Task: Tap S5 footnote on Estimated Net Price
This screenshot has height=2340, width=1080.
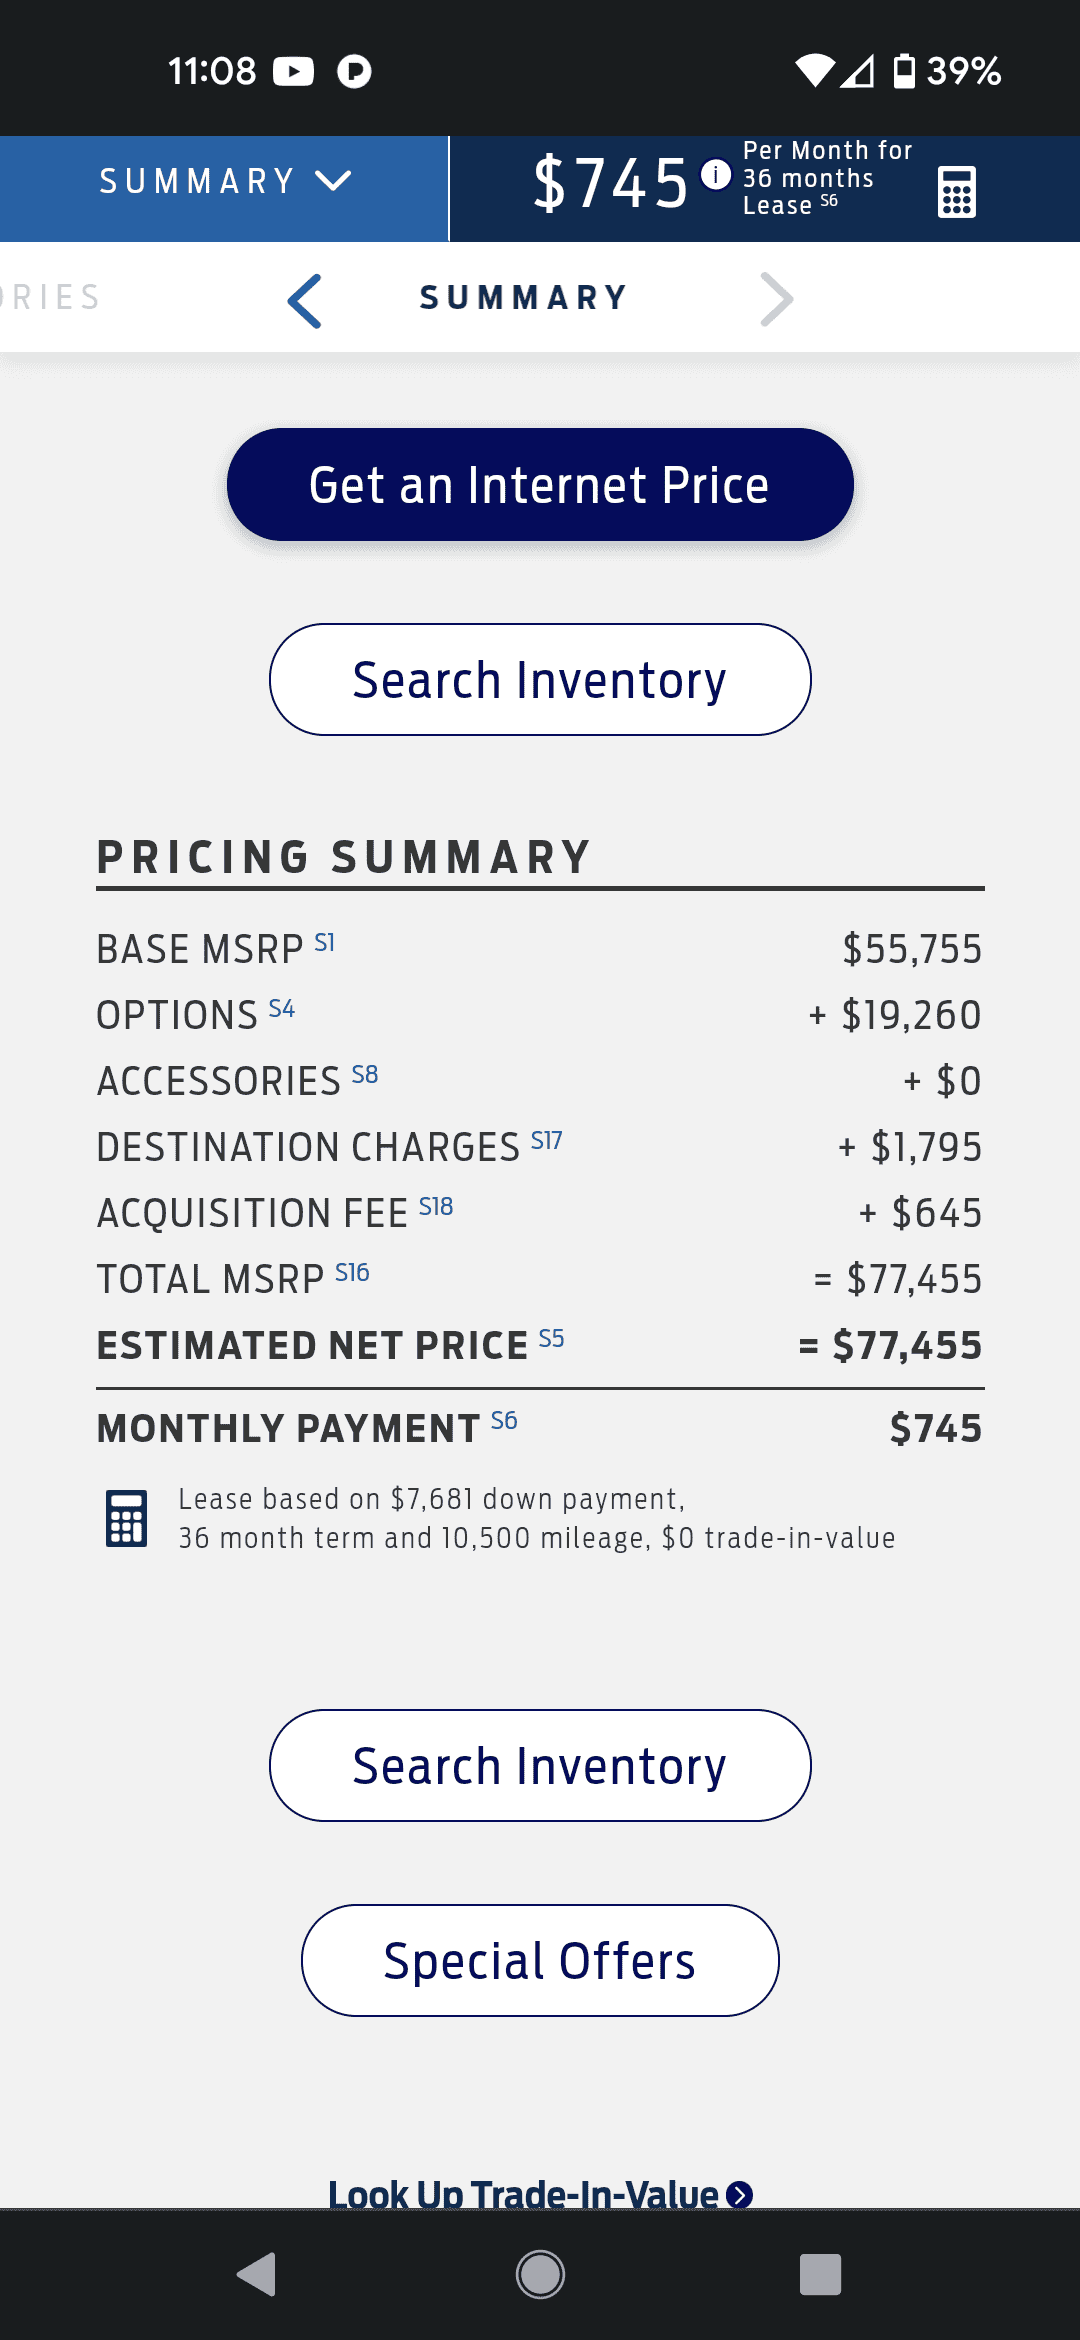Action: click(551, 1338)
